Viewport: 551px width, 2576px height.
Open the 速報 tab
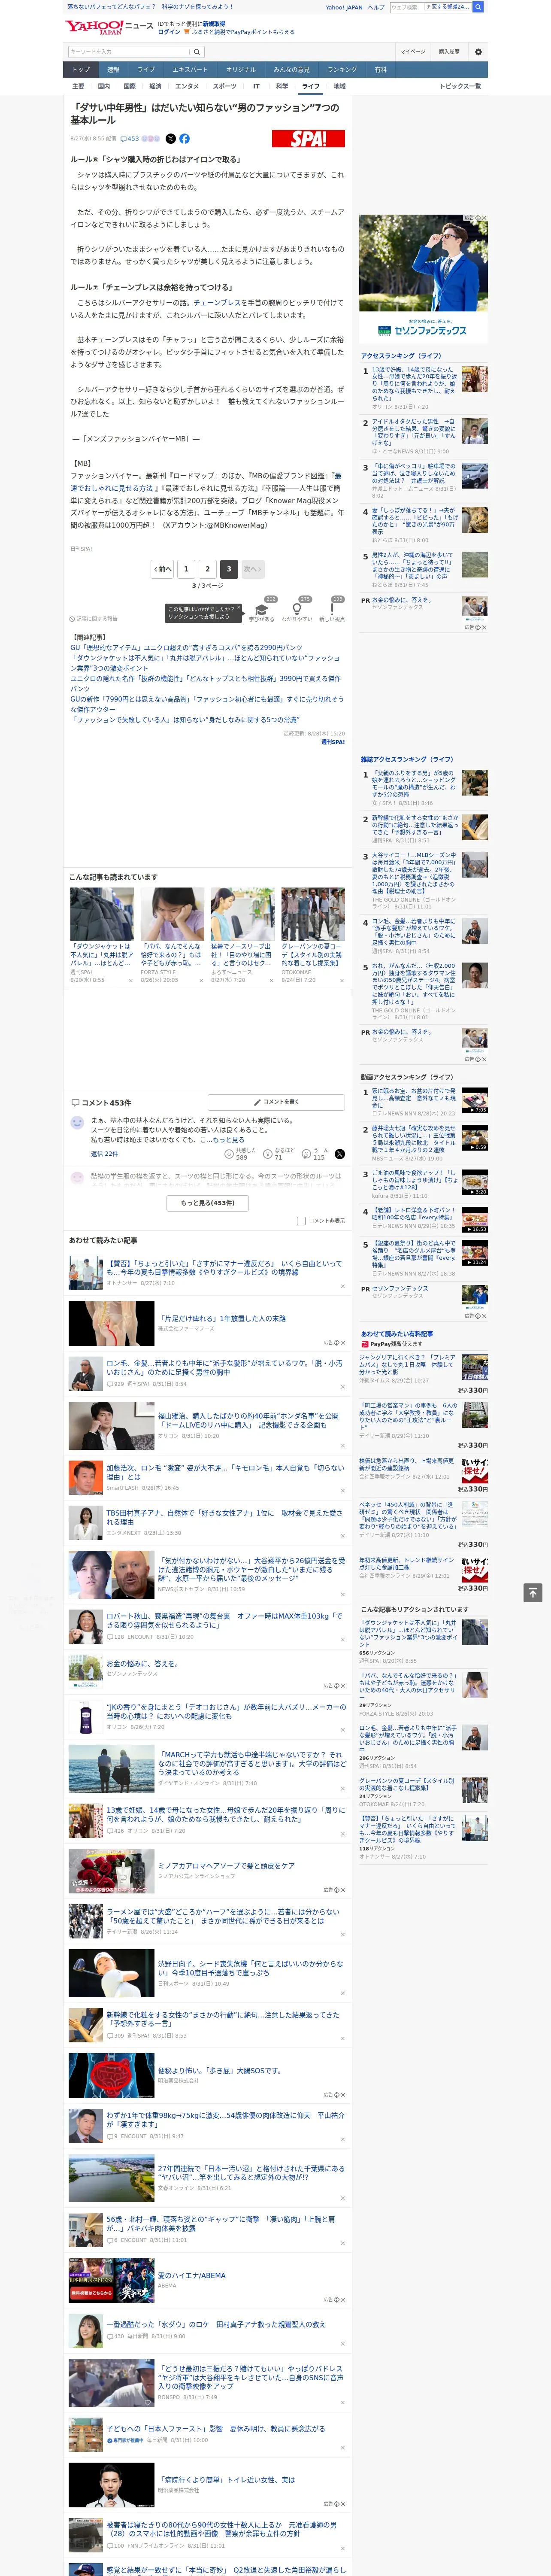pyautogui.click(x=113, y=70)
